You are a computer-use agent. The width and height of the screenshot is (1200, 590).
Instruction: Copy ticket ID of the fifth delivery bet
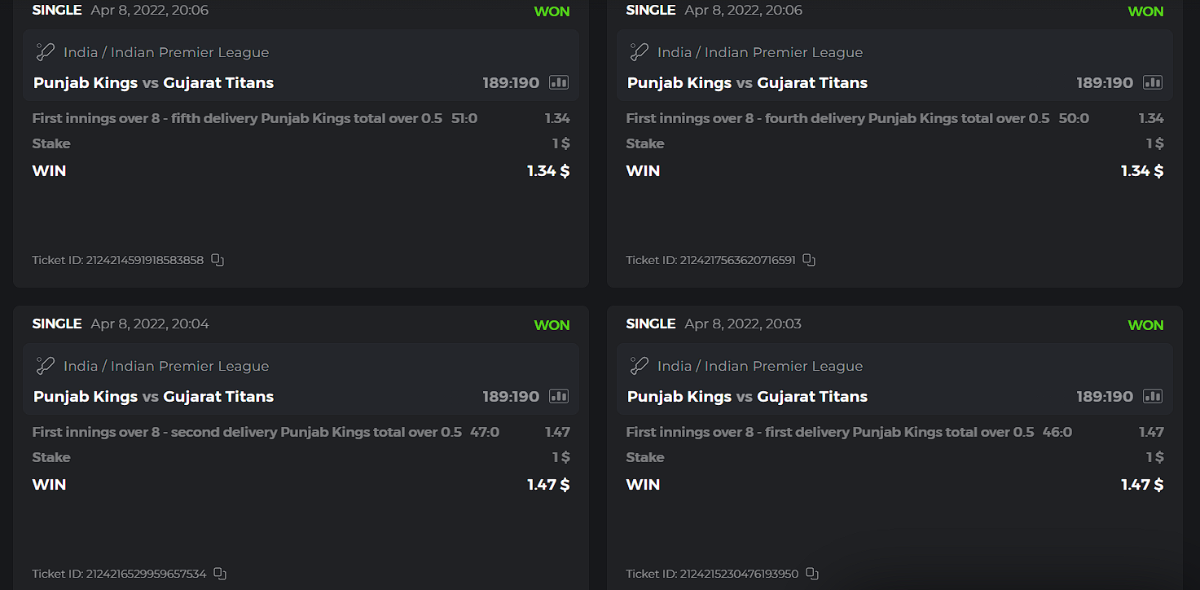[x=218, y=260]
